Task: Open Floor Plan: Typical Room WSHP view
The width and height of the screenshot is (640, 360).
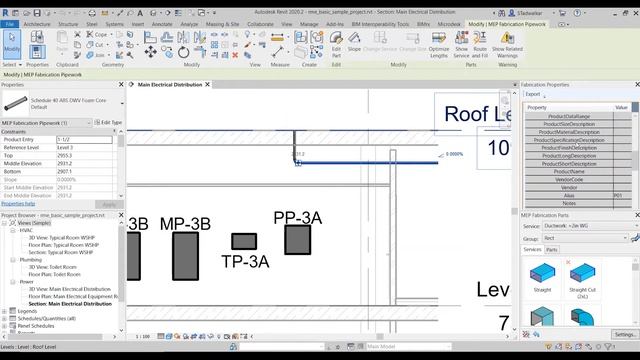Action: [x=64, y=245]
